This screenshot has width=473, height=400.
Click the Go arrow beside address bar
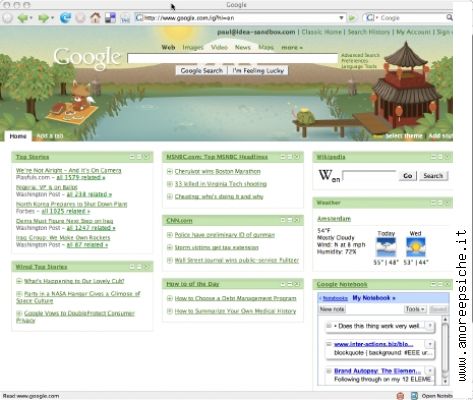click(352, 18)
